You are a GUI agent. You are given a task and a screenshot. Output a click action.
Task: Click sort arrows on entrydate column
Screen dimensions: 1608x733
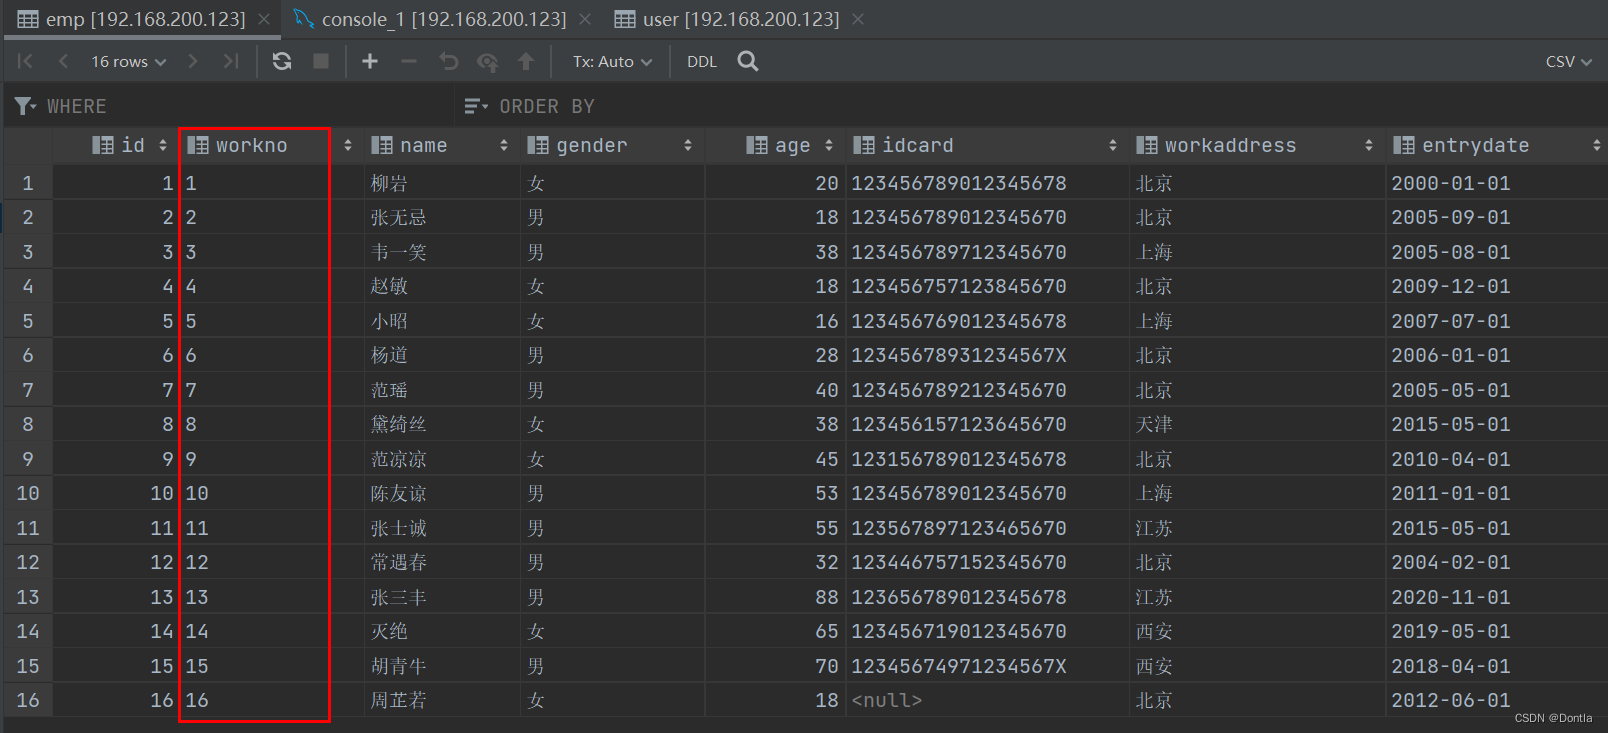(1597, 145)
